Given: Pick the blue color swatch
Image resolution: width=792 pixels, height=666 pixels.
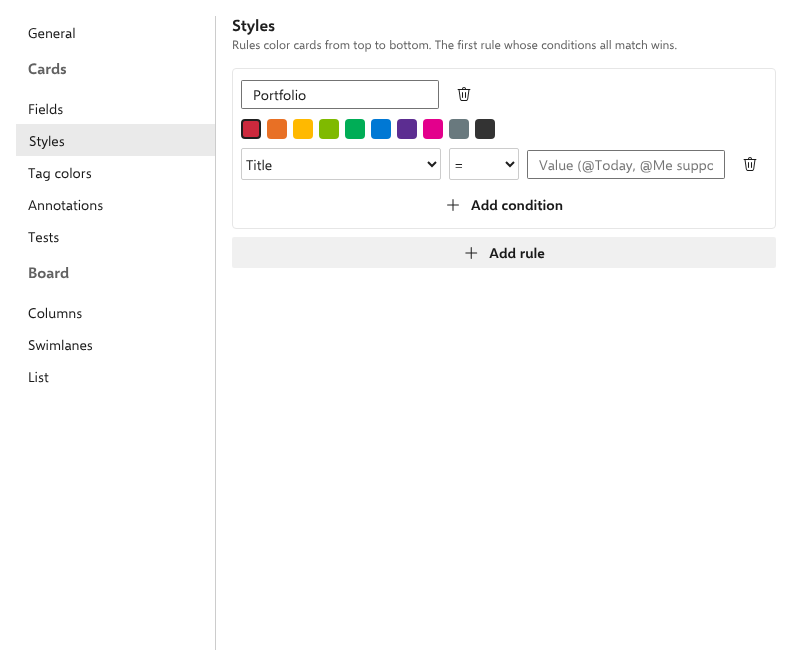Looking at the screenshot, I should point(381,129).
